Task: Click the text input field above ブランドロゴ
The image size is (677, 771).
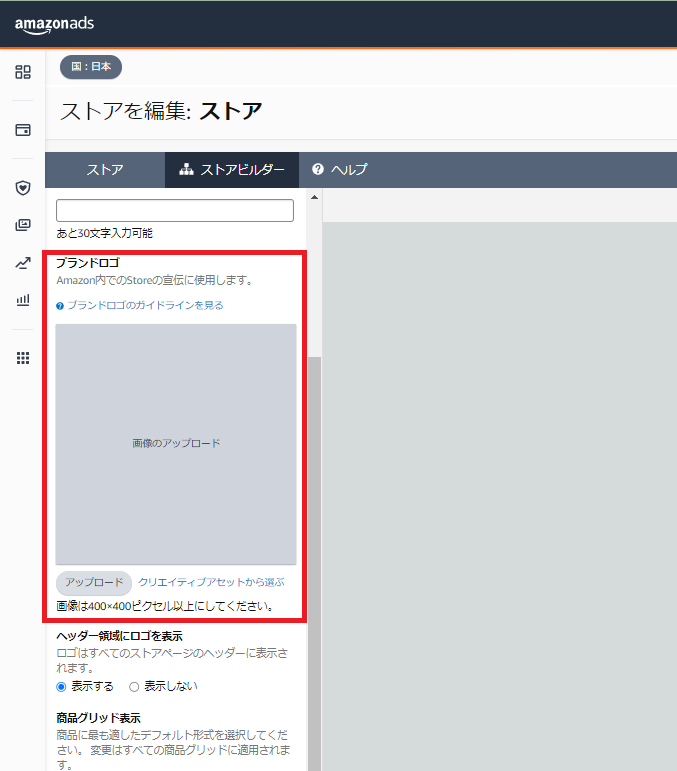Action: [x=175, y=210]
